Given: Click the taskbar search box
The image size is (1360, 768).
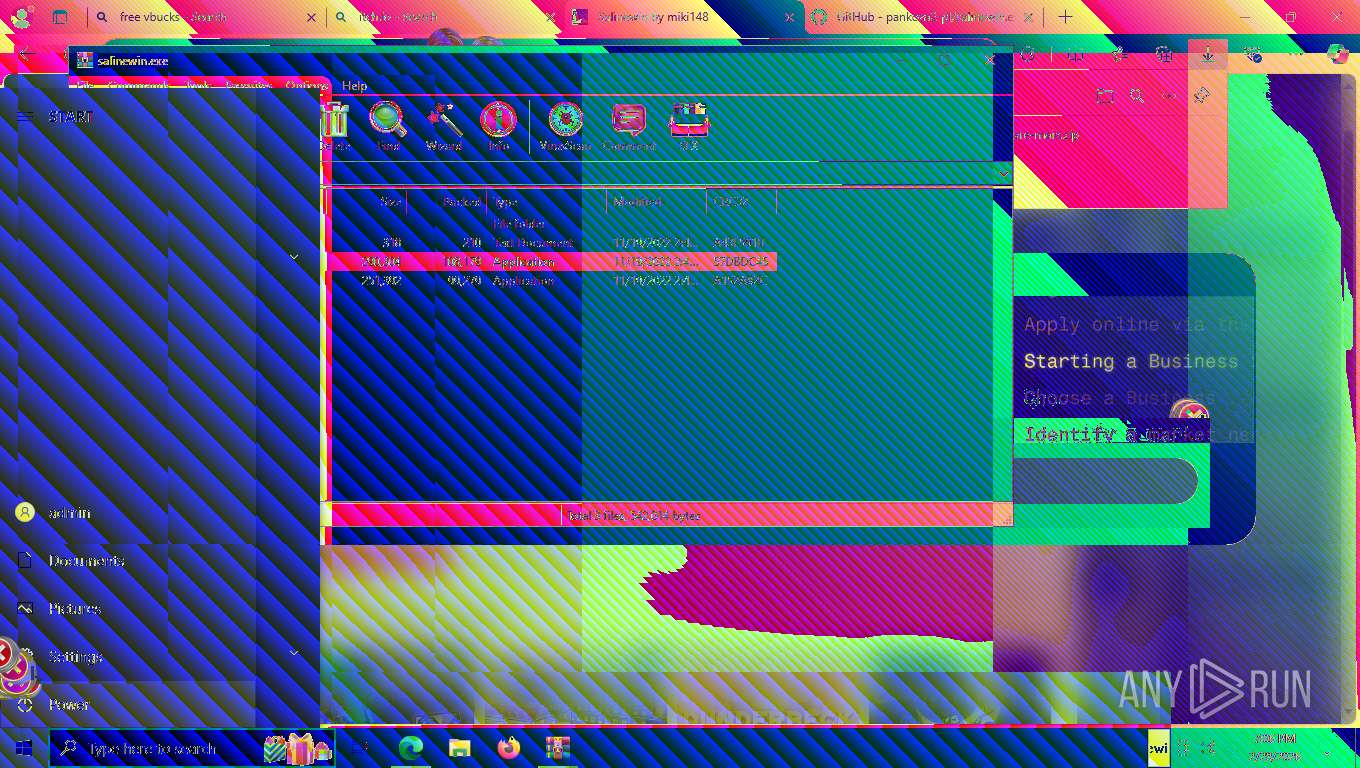Looking at the screenshot, I should (x=190, y=748).
